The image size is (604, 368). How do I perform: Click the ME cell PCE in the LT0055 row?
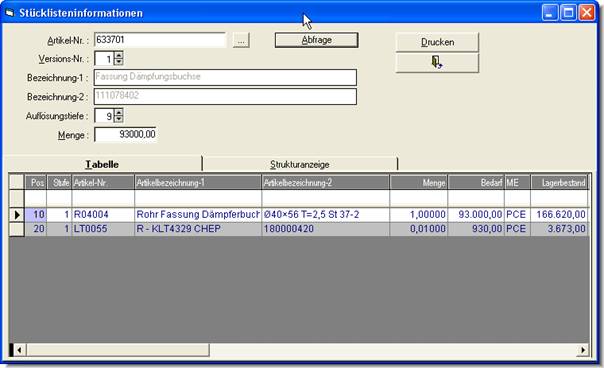517,229
